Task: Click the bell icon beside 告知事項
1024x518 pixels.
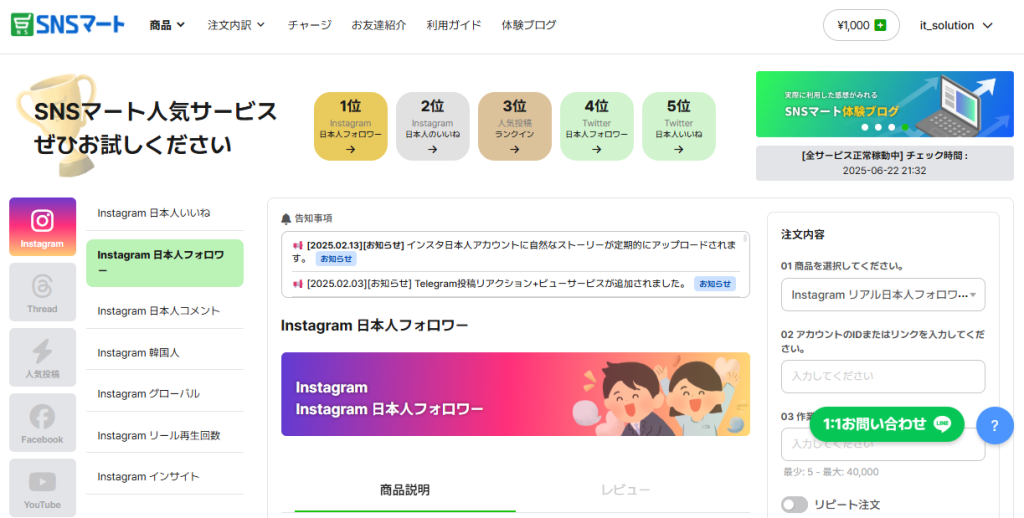Action: 286,219
